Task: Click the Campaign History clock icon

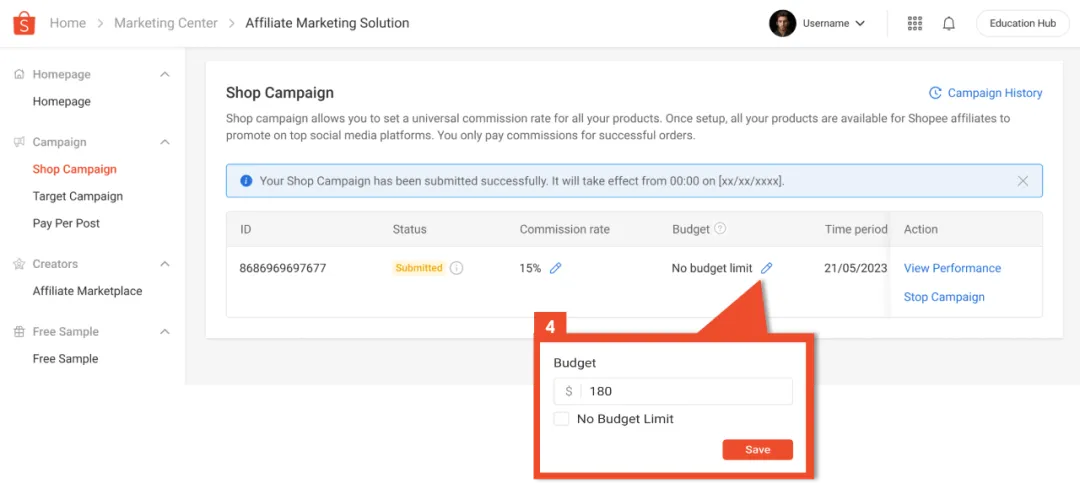Action: 935,93
